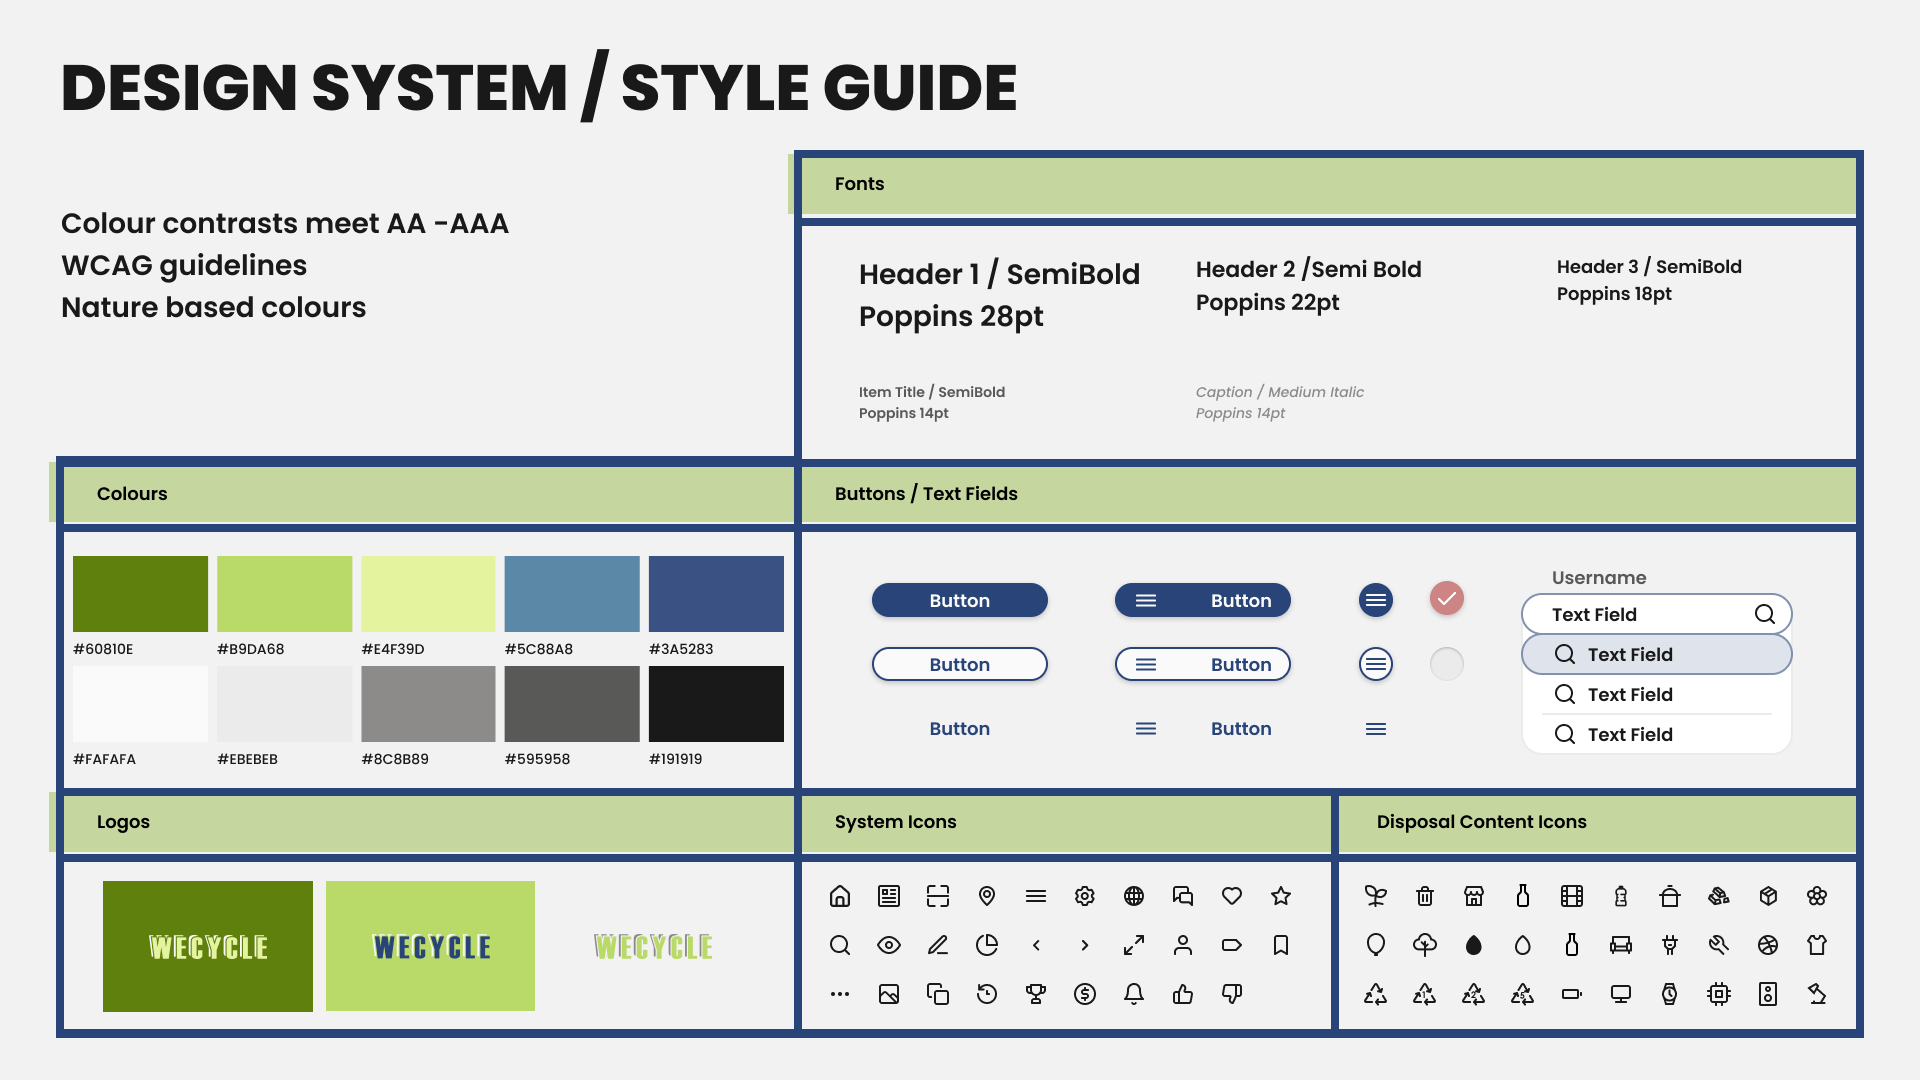Click the left chevron arrow icon
Image resolution: width=1920 pixels, height=1080 pixels.
coord(1036,945)
